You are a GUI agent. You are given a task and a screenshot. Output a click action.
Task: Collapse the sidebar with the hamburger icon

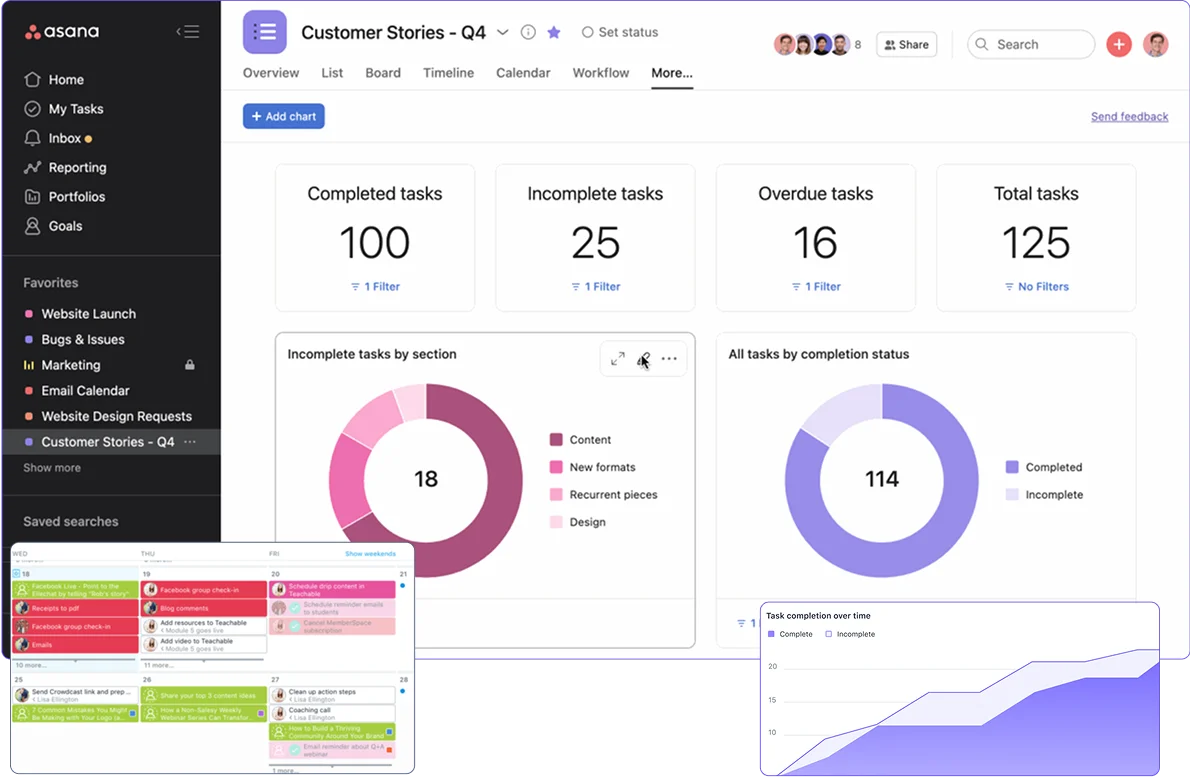(187, 32)
